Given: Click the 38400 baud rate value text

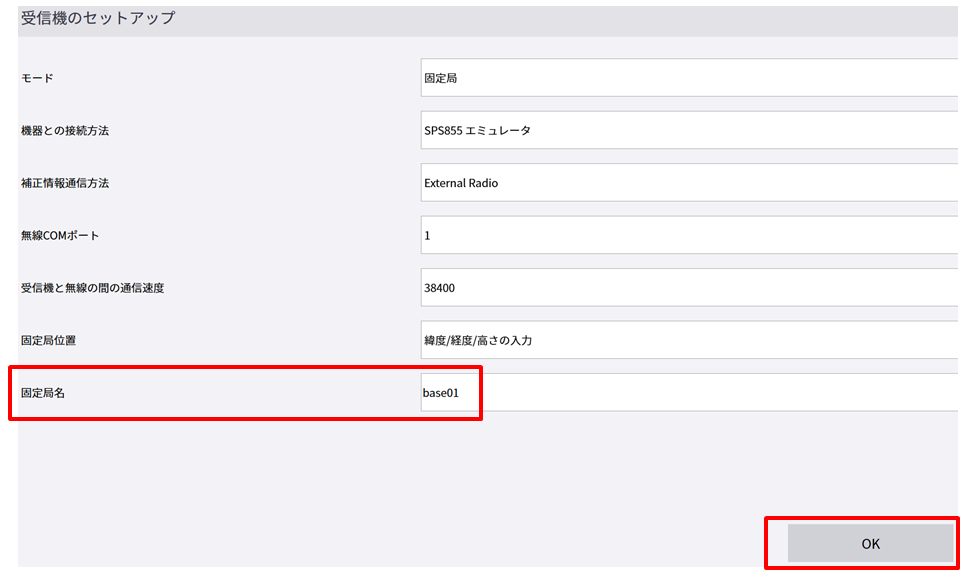Looking at the screenshot, I should point(440,288).
